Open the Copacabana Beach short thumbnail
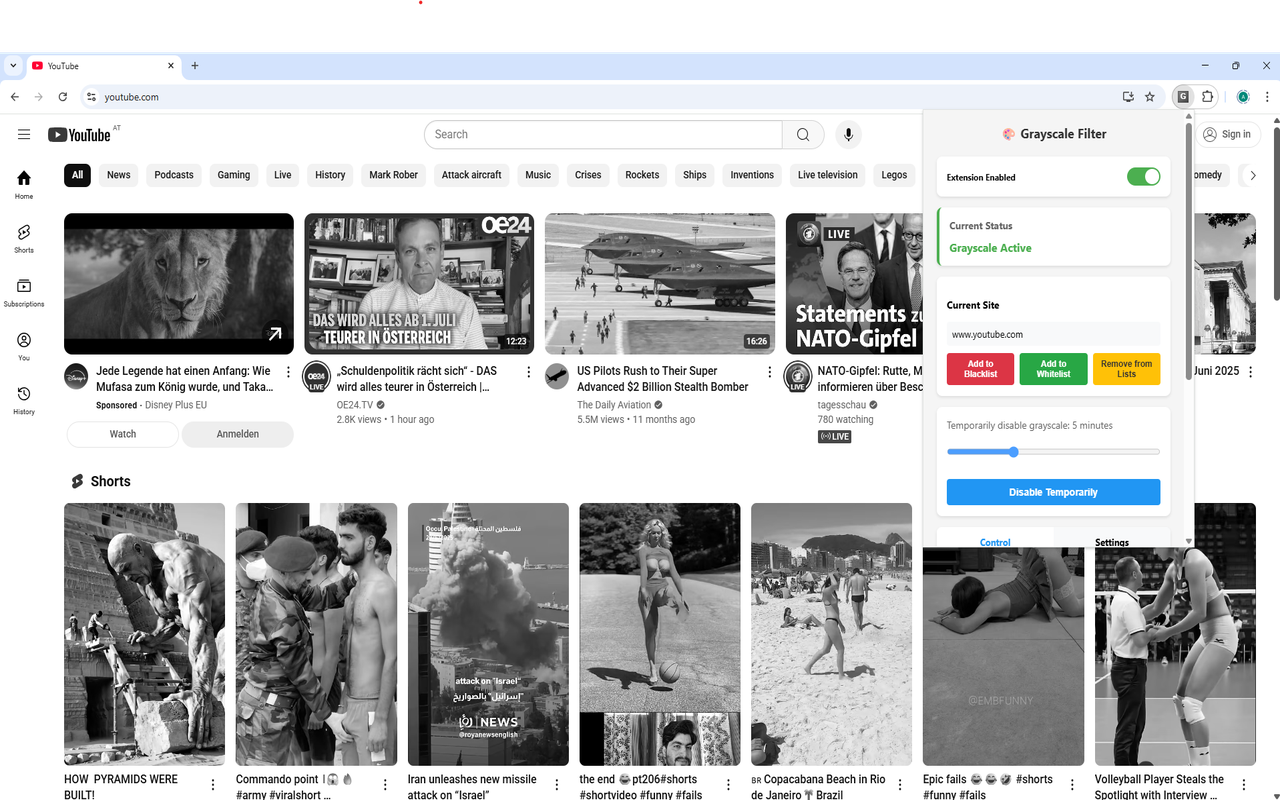Image resolution: width=1280 pixels, height=800 pixels. (x=831, y=634)
